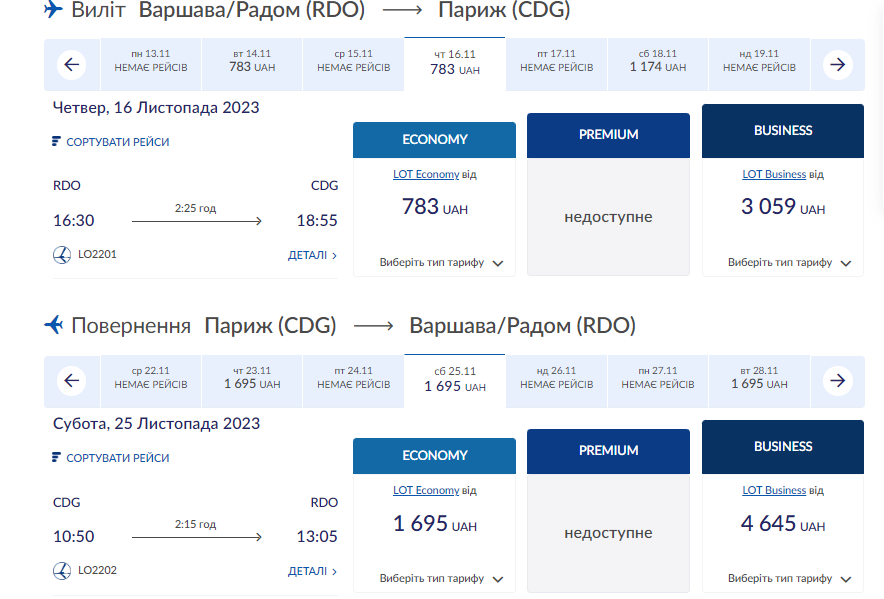
Task: Select the вт 28.11 return date tab
Action: coord(758,381)
